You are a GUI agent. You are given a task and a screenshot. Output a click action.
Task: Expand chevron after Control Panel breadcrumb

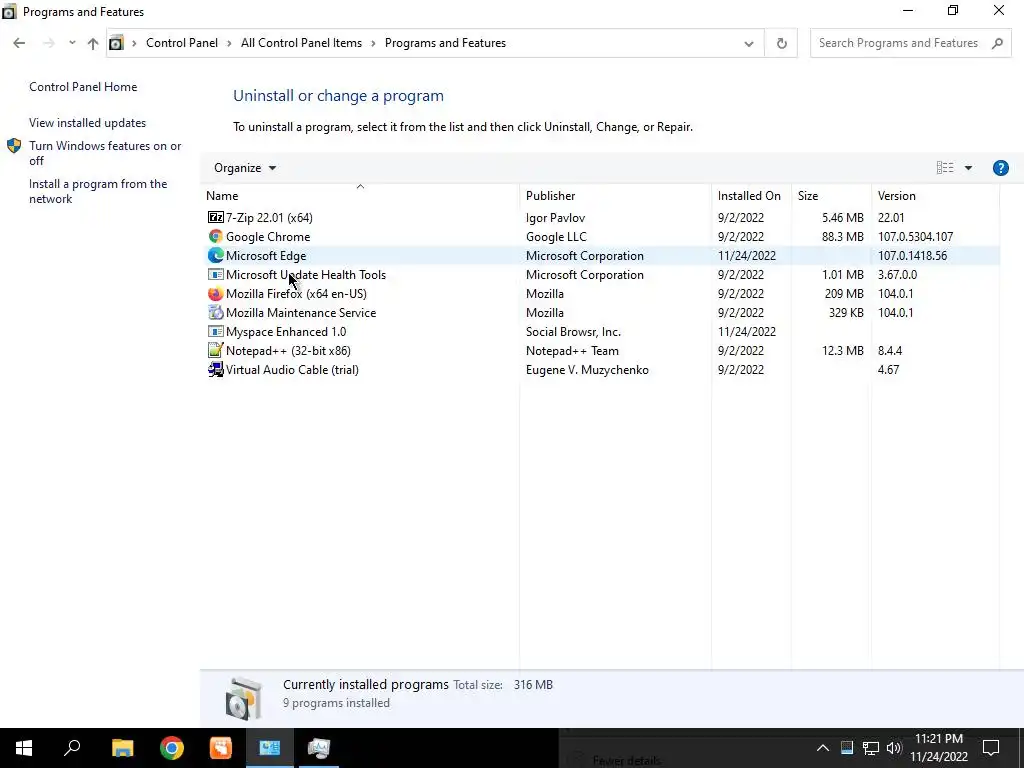pos(229,43)
